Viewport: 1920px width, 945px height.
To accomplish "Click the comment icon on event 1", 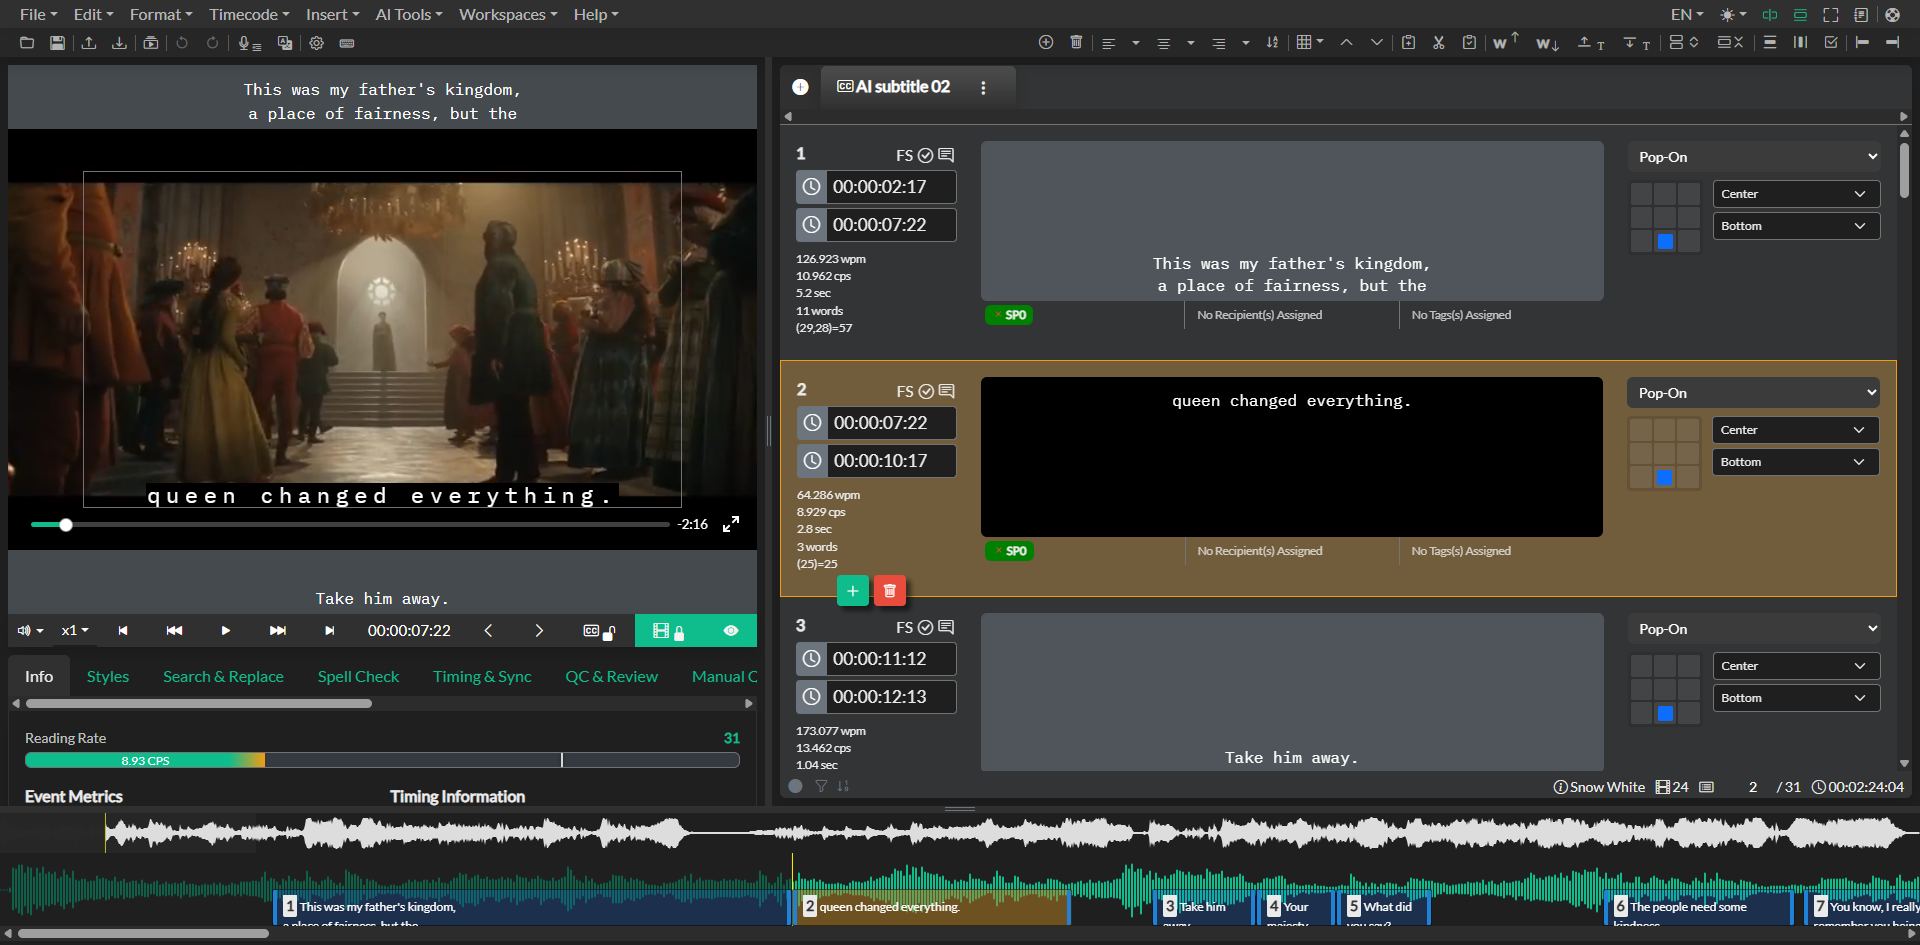I will coord(946,155).
